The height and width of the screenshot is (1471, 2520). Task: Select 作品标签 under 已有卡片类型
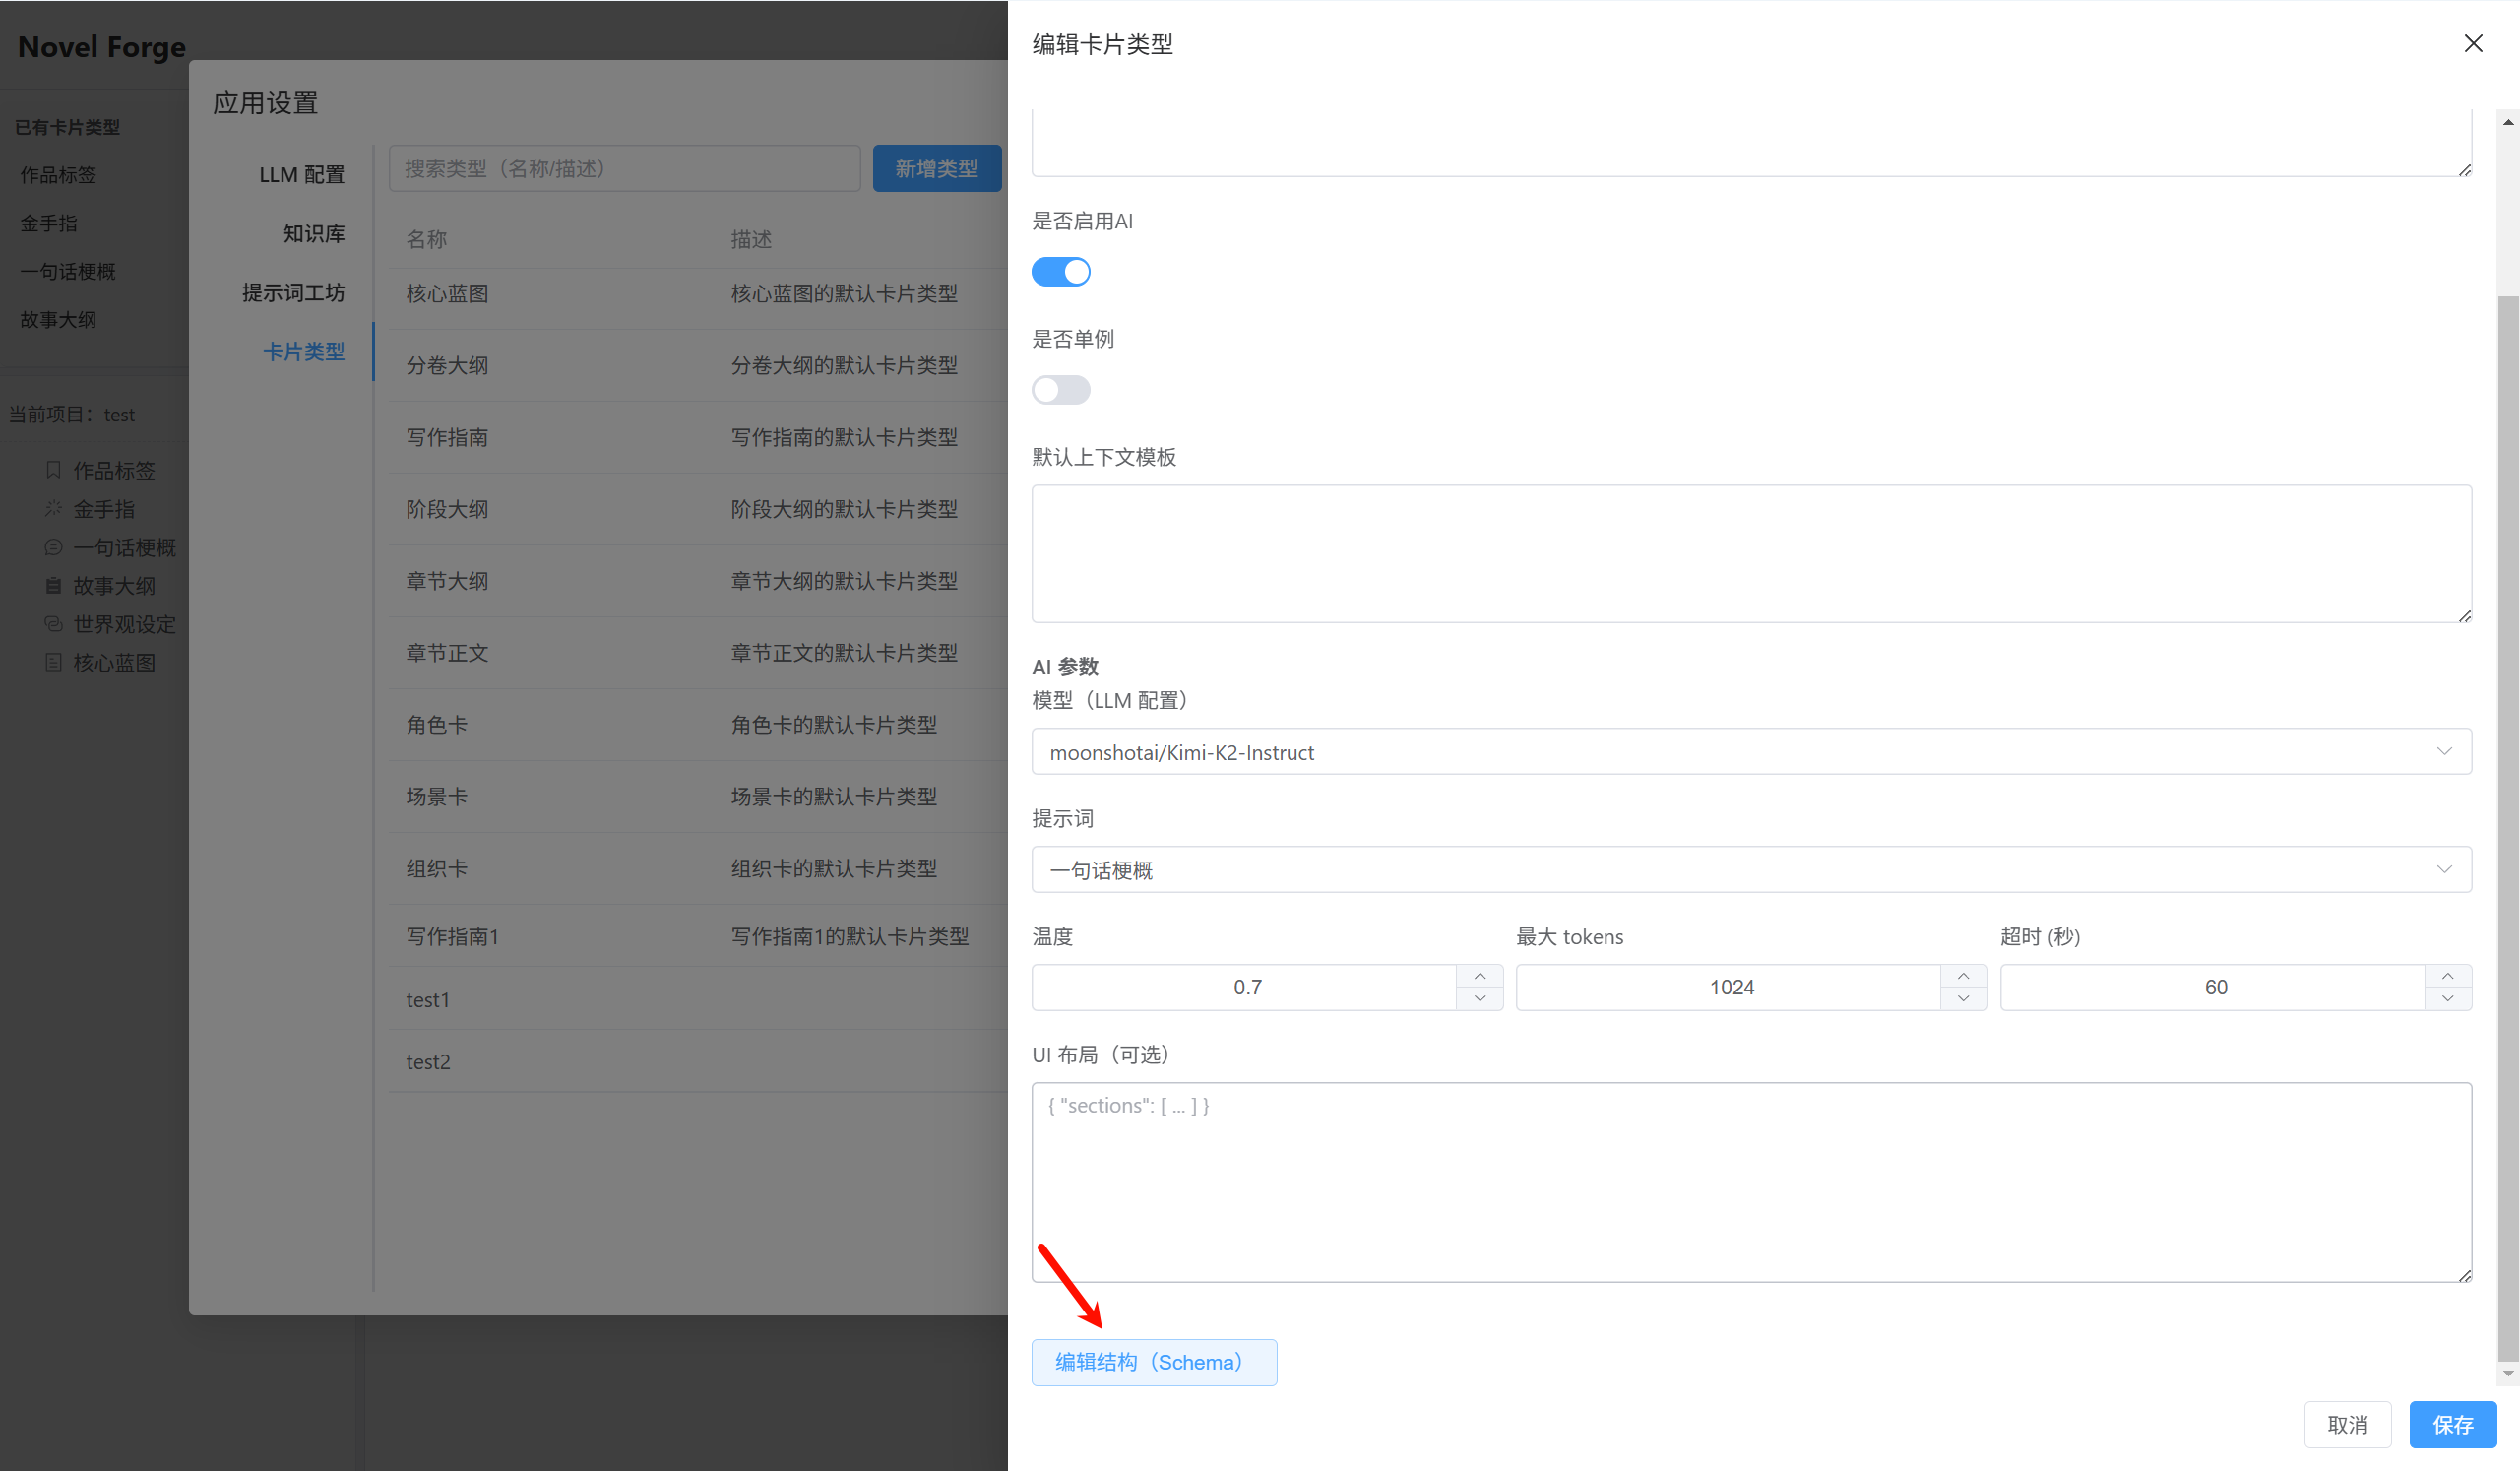click(58, 175)
